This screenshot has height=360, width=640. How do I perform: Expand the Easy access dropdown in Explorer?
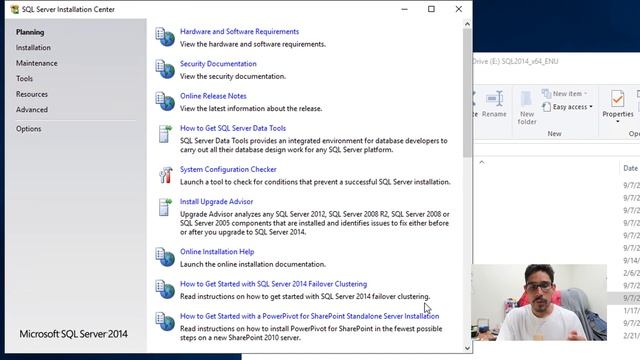591,107
